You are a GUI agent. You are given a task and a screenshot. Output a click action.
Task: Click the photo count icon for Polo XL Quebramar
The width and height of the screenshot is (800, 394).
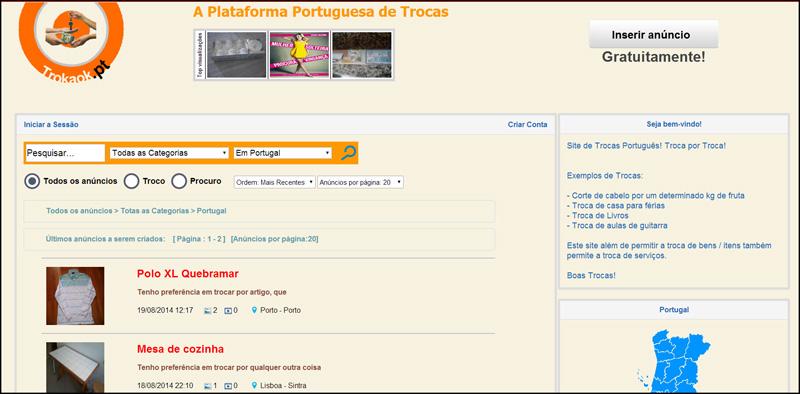pyautogui.click(x=208, y=310)
